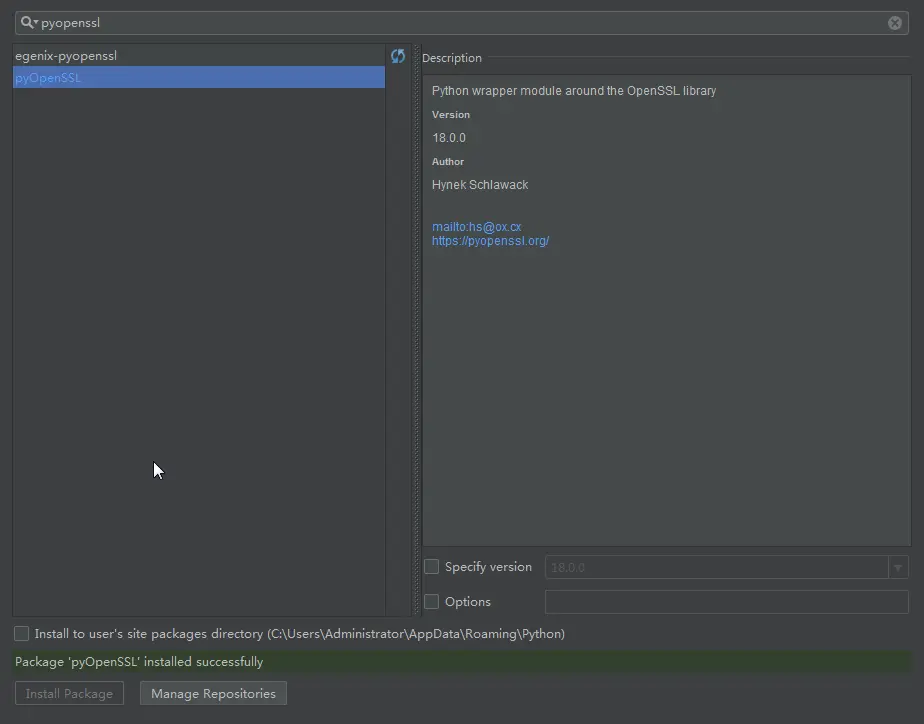Click the Install Package button

tap(69, 693)
